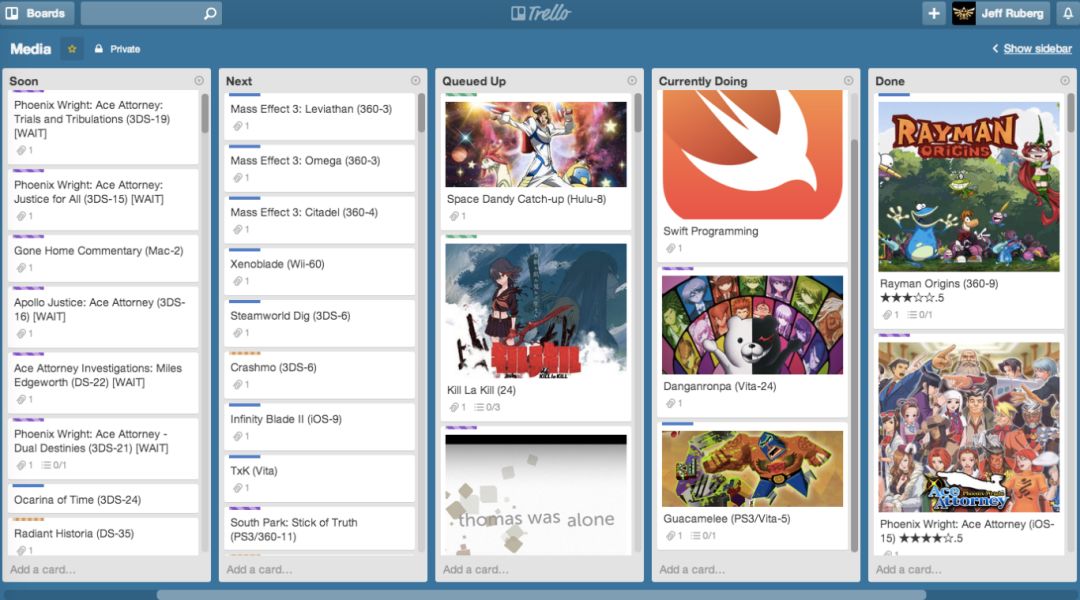This screenshot has width=1080, height=600.
Task: Click the Private lock icon
Action: click(x=97, y=48)
